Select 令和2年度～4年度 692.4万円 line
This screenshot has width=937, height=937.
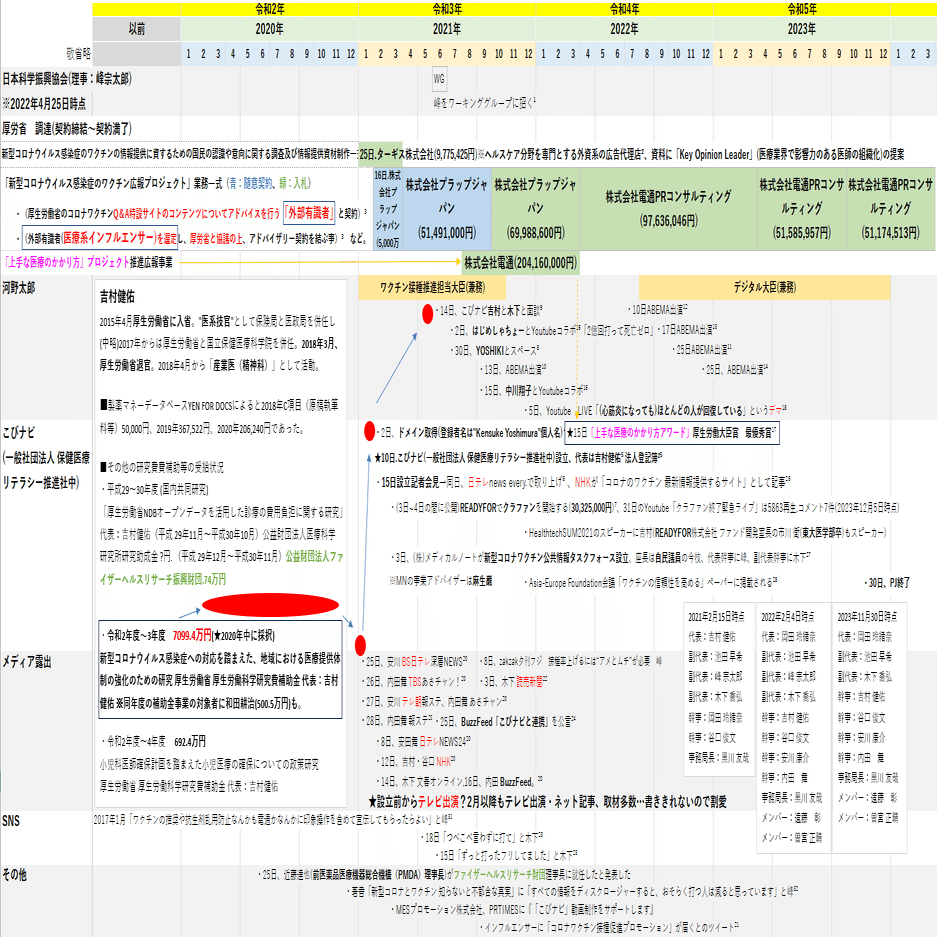tap(153, 742)
